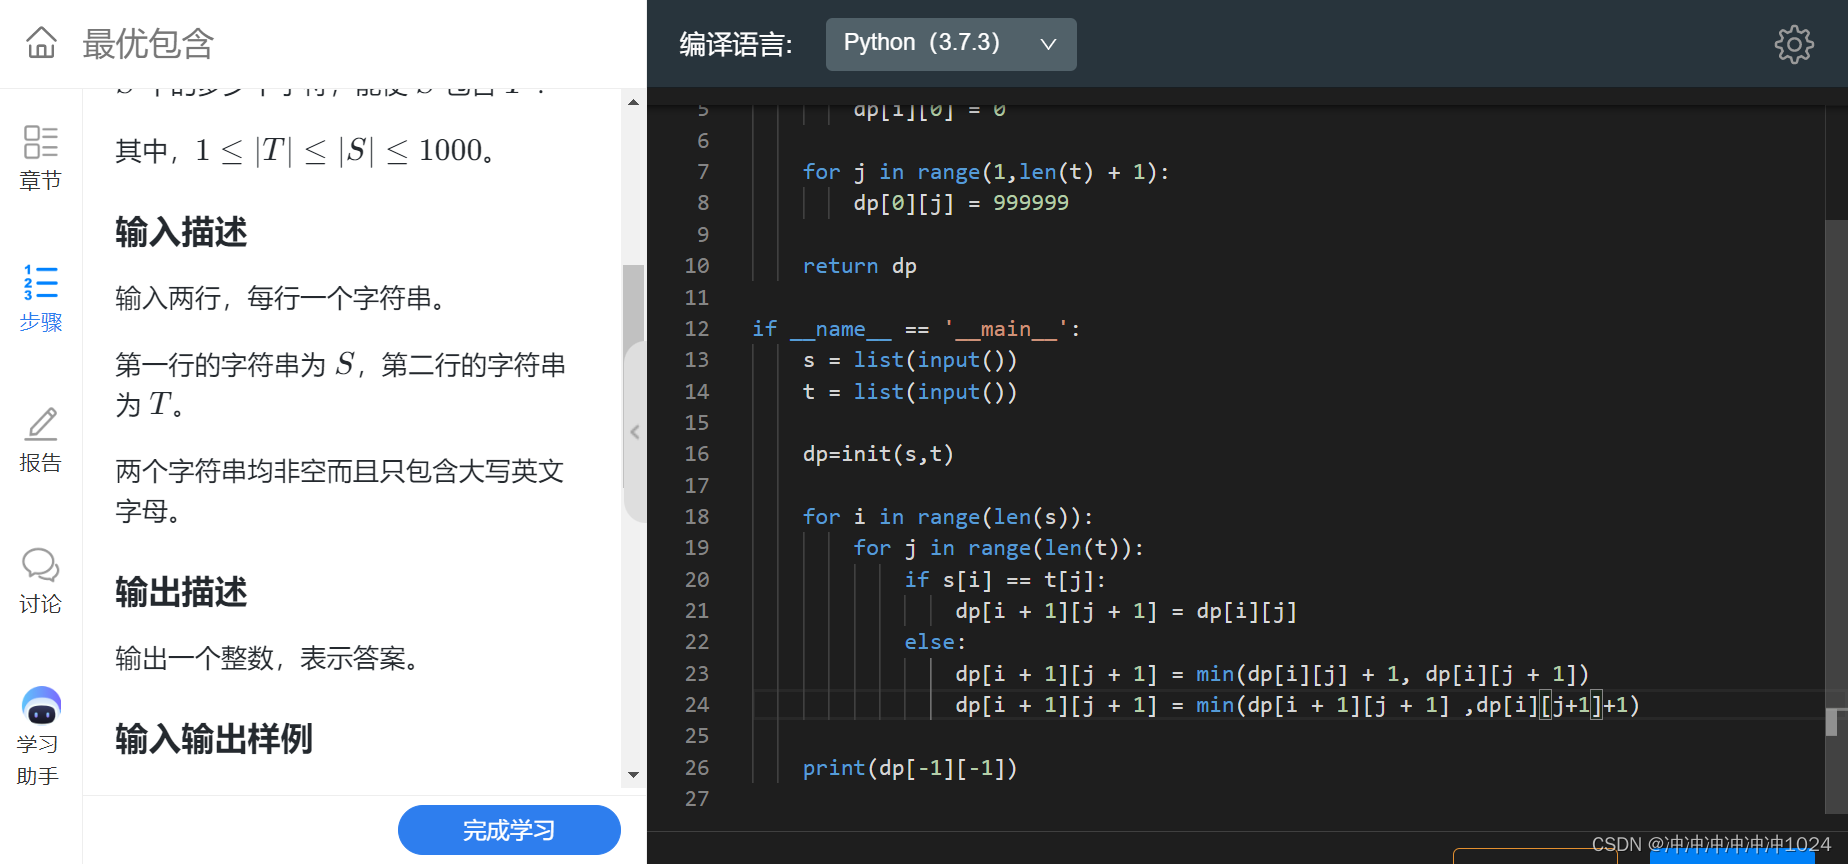Click code line 't = list(input())'
1848x864 pixels.
coord(910,392)
